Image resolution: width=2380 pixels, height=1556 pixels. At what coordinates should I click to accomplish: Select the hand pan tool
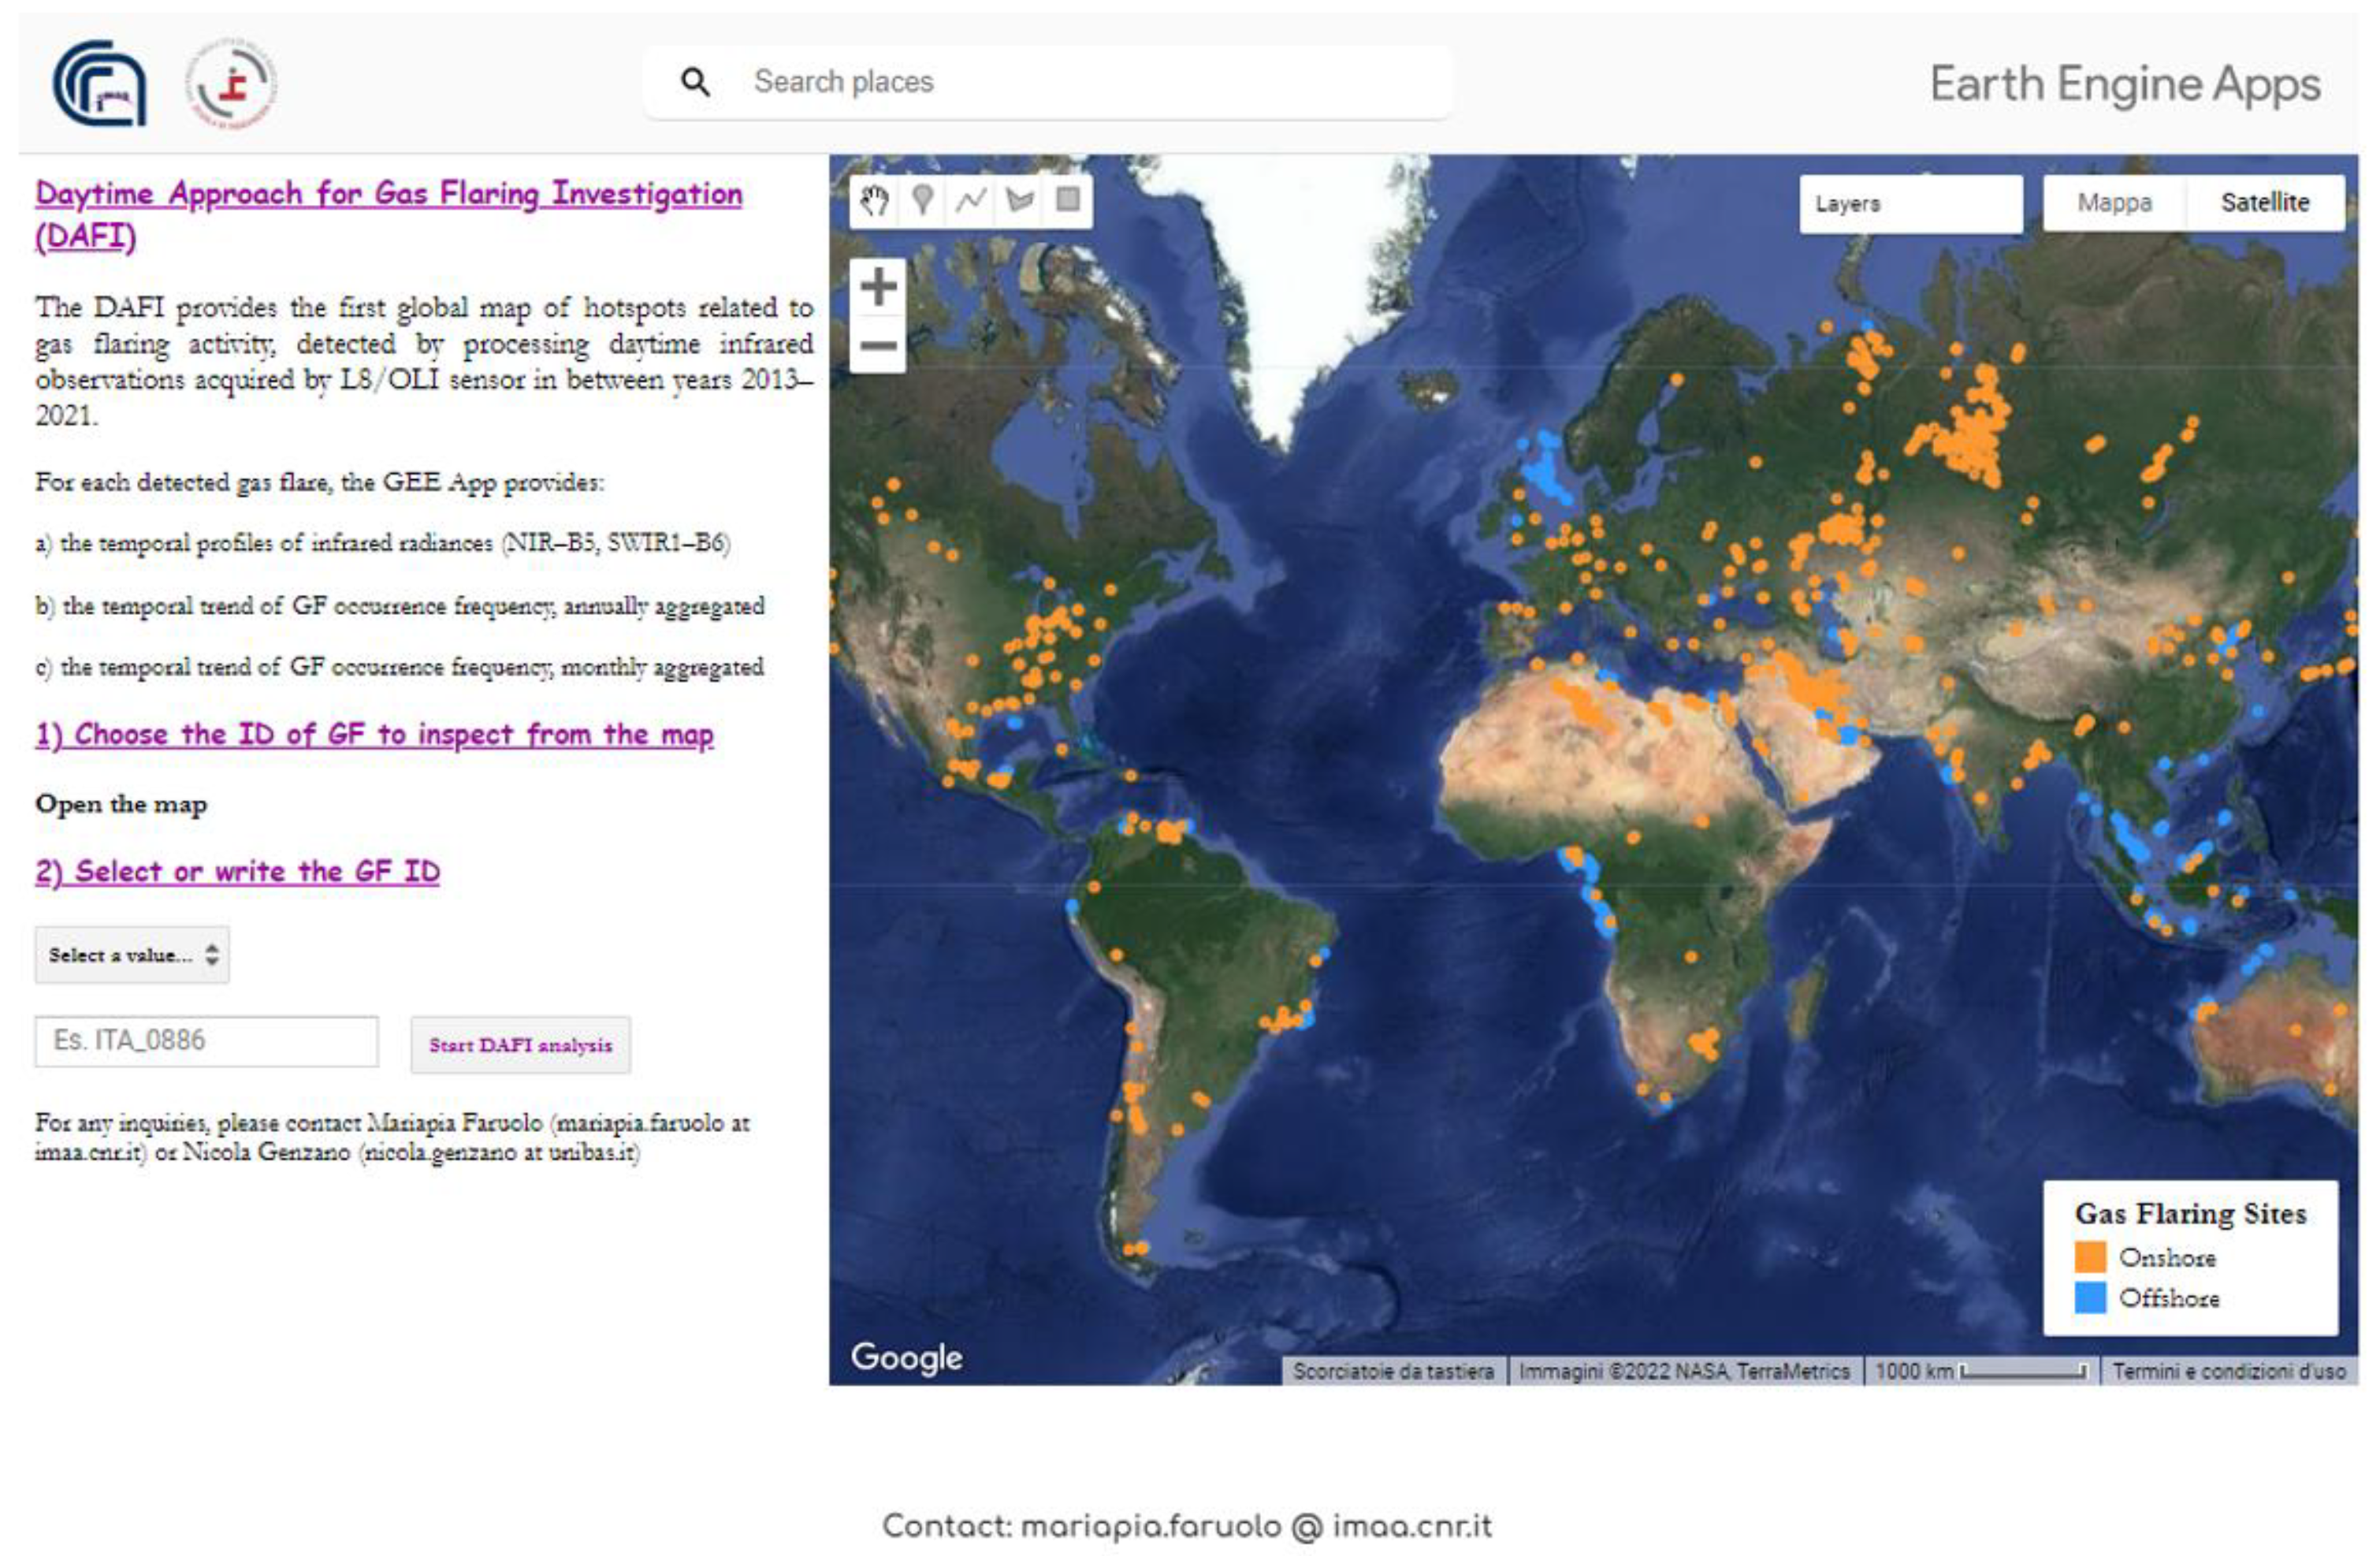[874, 201]
